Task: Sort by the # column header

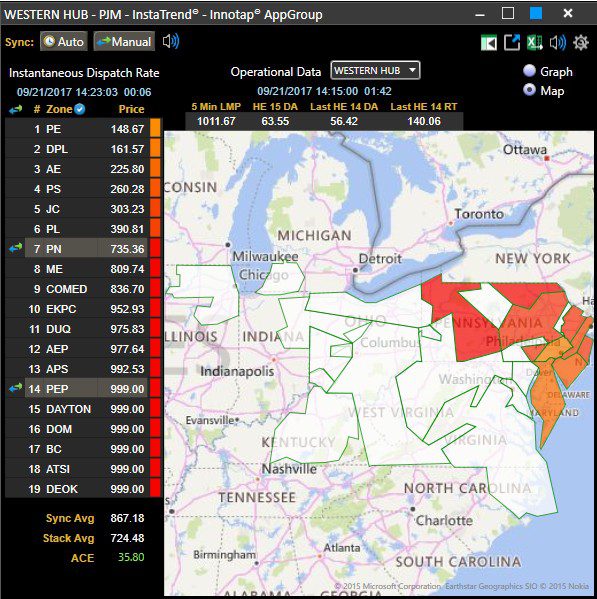Action: (37, 109)
